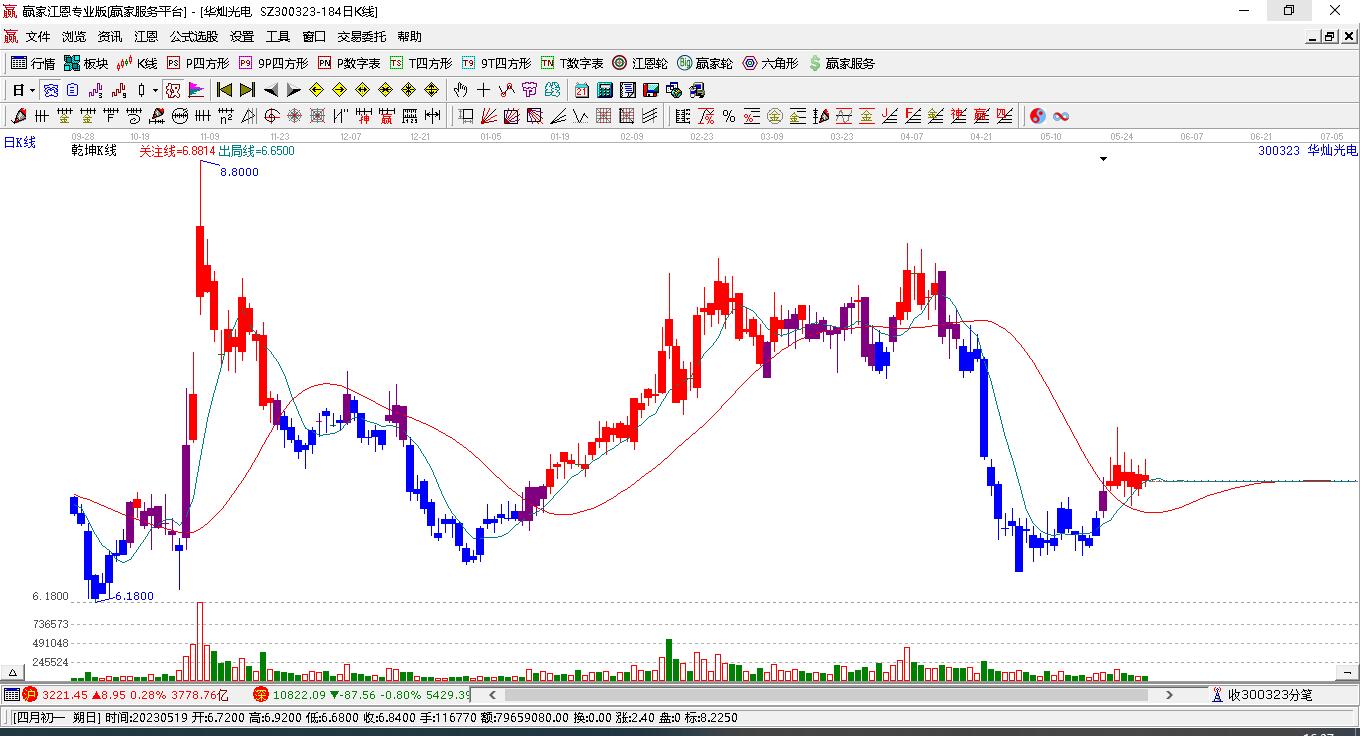
Task: Open the 9P四方形 tool
Action: (x=273, y=63)
